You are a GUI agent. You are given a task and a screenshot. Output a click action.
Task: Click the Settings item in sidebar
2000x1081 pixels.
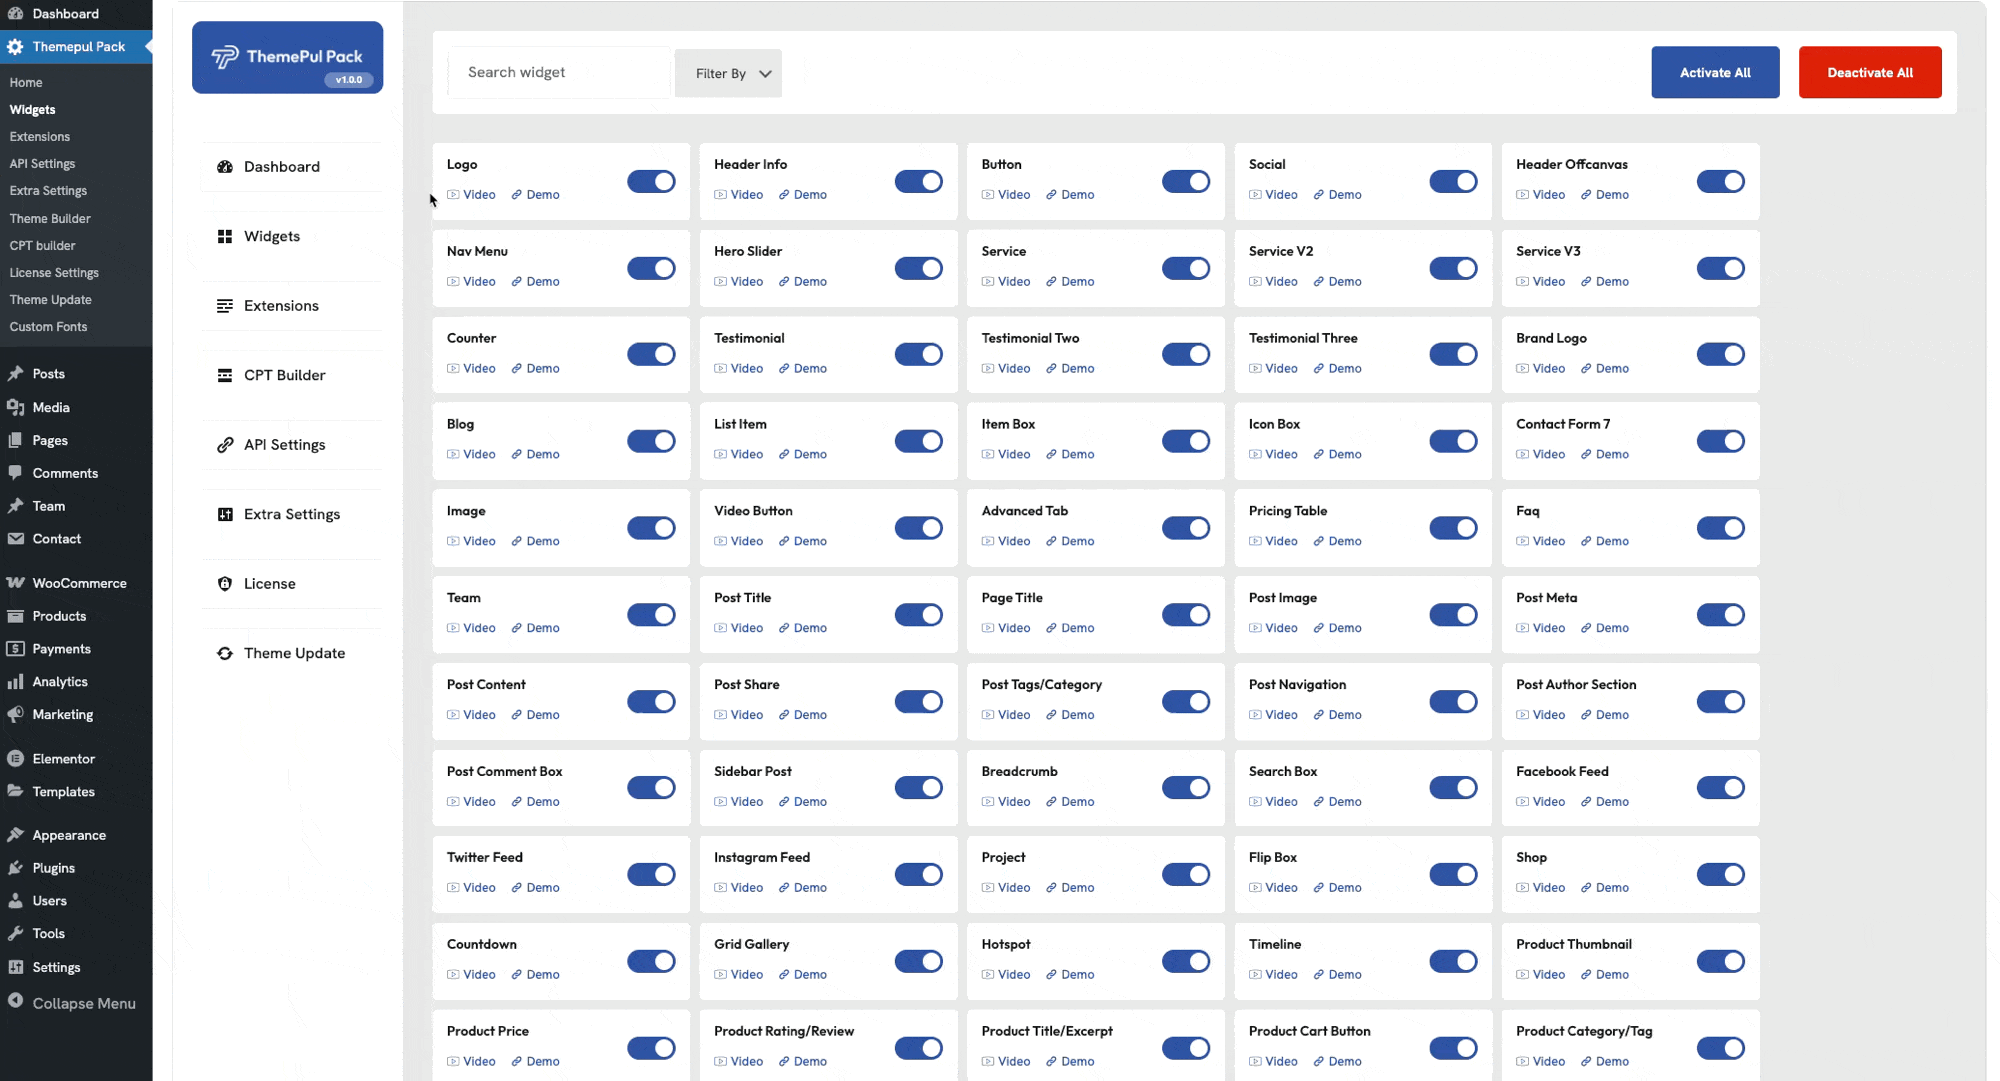(56, 968)
